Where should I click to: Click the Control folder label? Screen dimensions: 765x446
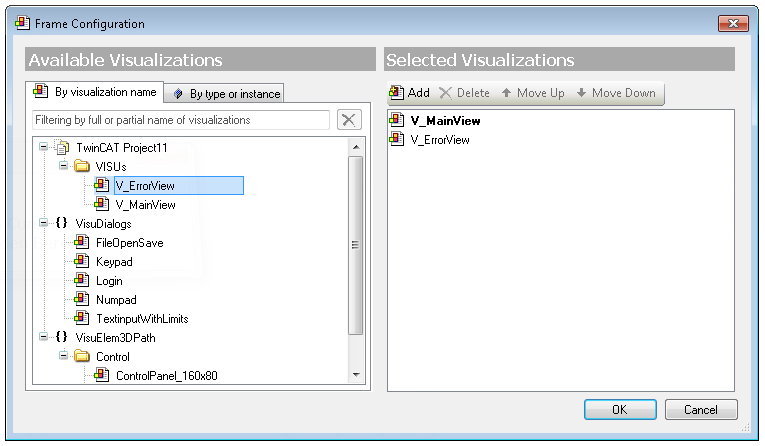pyautogui.click(x=113, y=357)
